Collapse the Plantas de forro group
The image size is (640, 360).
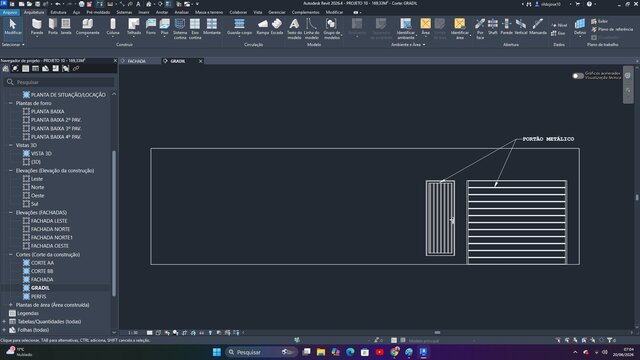(x=11, y=103)
